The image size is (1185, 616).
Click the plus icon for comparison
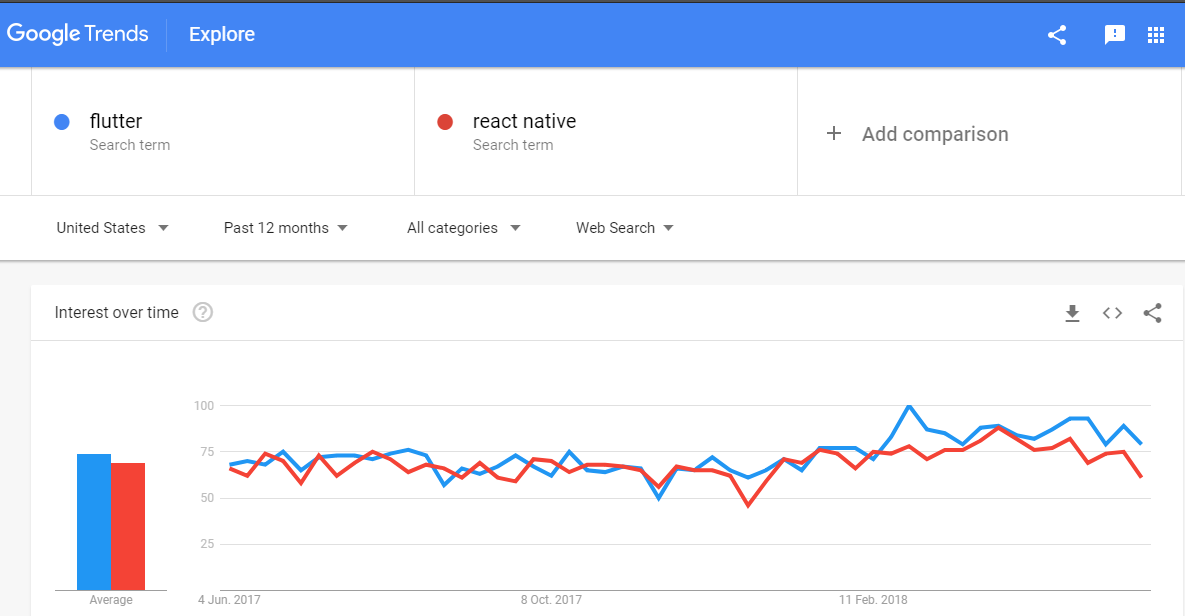pos(834,134)
